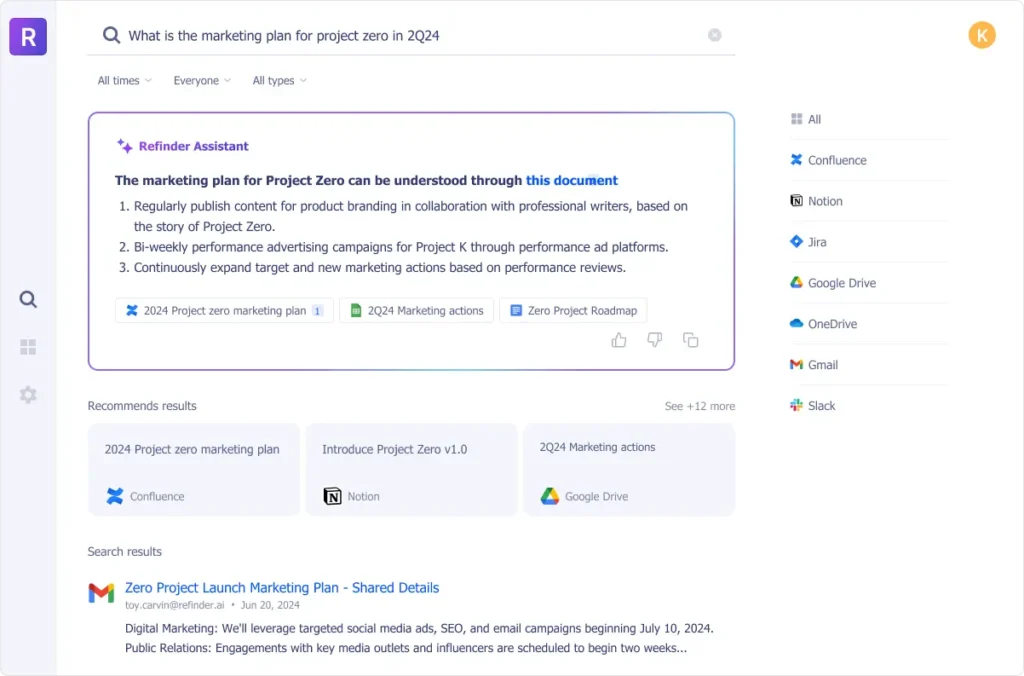
Task: Filter results by Gmail
Action: pos(869,364)
